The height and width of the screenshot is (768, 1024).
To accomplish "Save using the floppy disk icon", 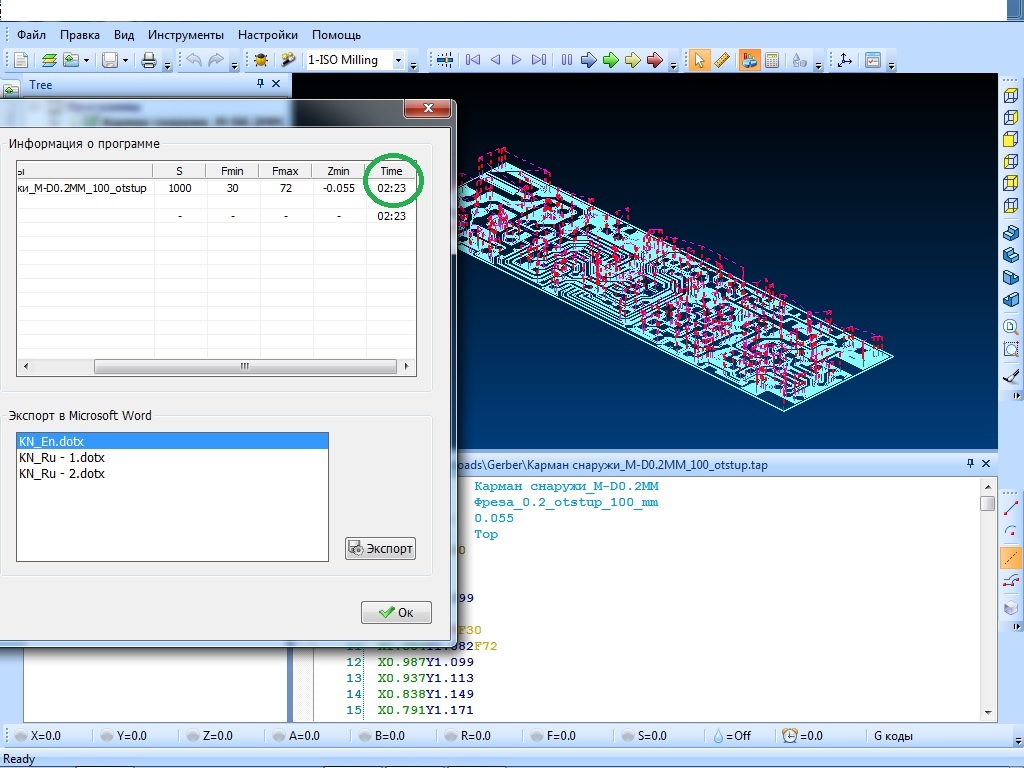I will 110,60.
